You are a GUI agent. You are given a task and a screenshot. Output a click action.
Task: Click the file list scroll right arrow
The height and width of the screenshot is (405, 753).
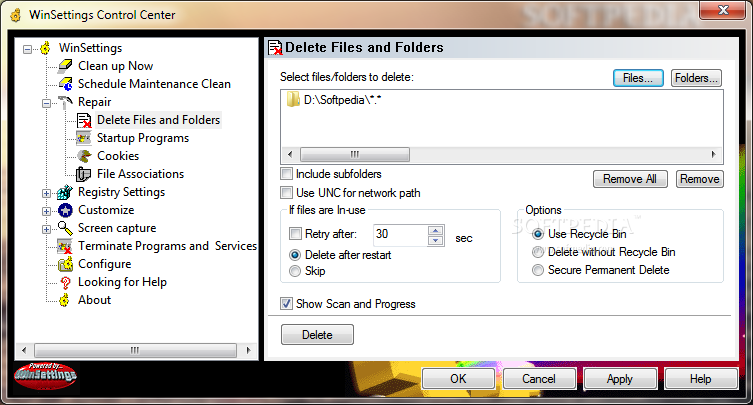tap(714, 154)
